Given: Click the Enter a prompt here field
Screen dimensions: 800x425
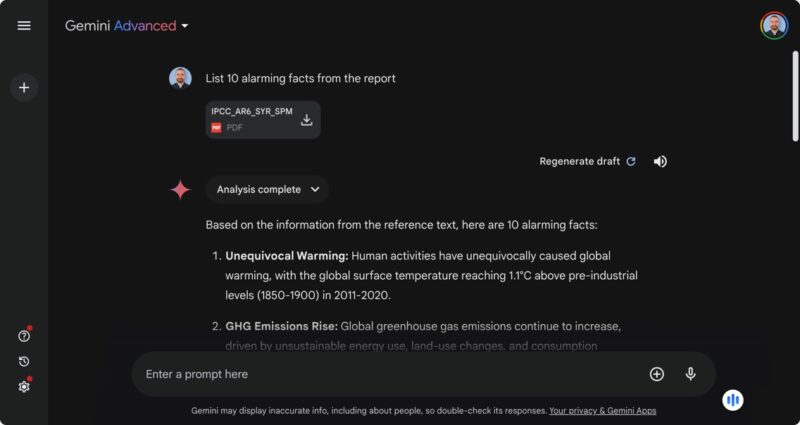Looking at the screenshot, I should (x=380, y=374).
